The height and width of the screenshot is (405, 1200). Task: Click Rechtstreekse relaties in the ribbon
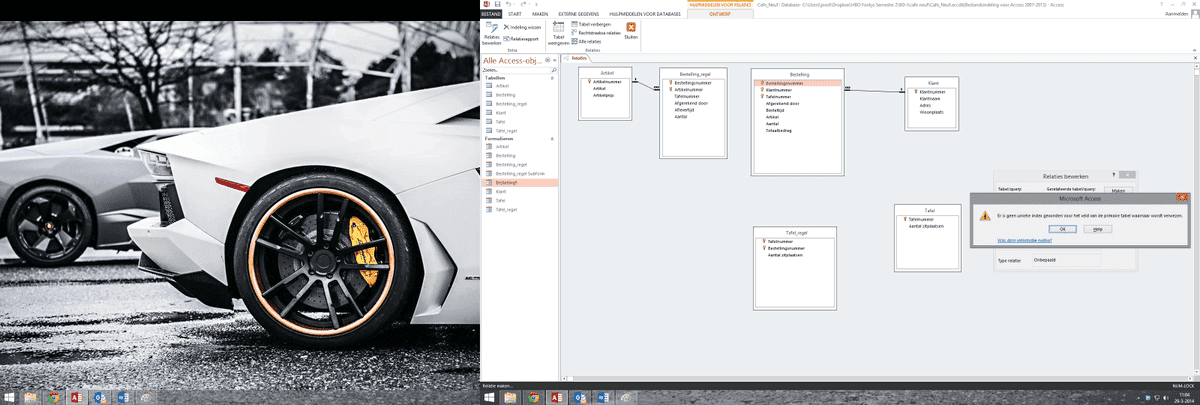(x=597, y=32)
